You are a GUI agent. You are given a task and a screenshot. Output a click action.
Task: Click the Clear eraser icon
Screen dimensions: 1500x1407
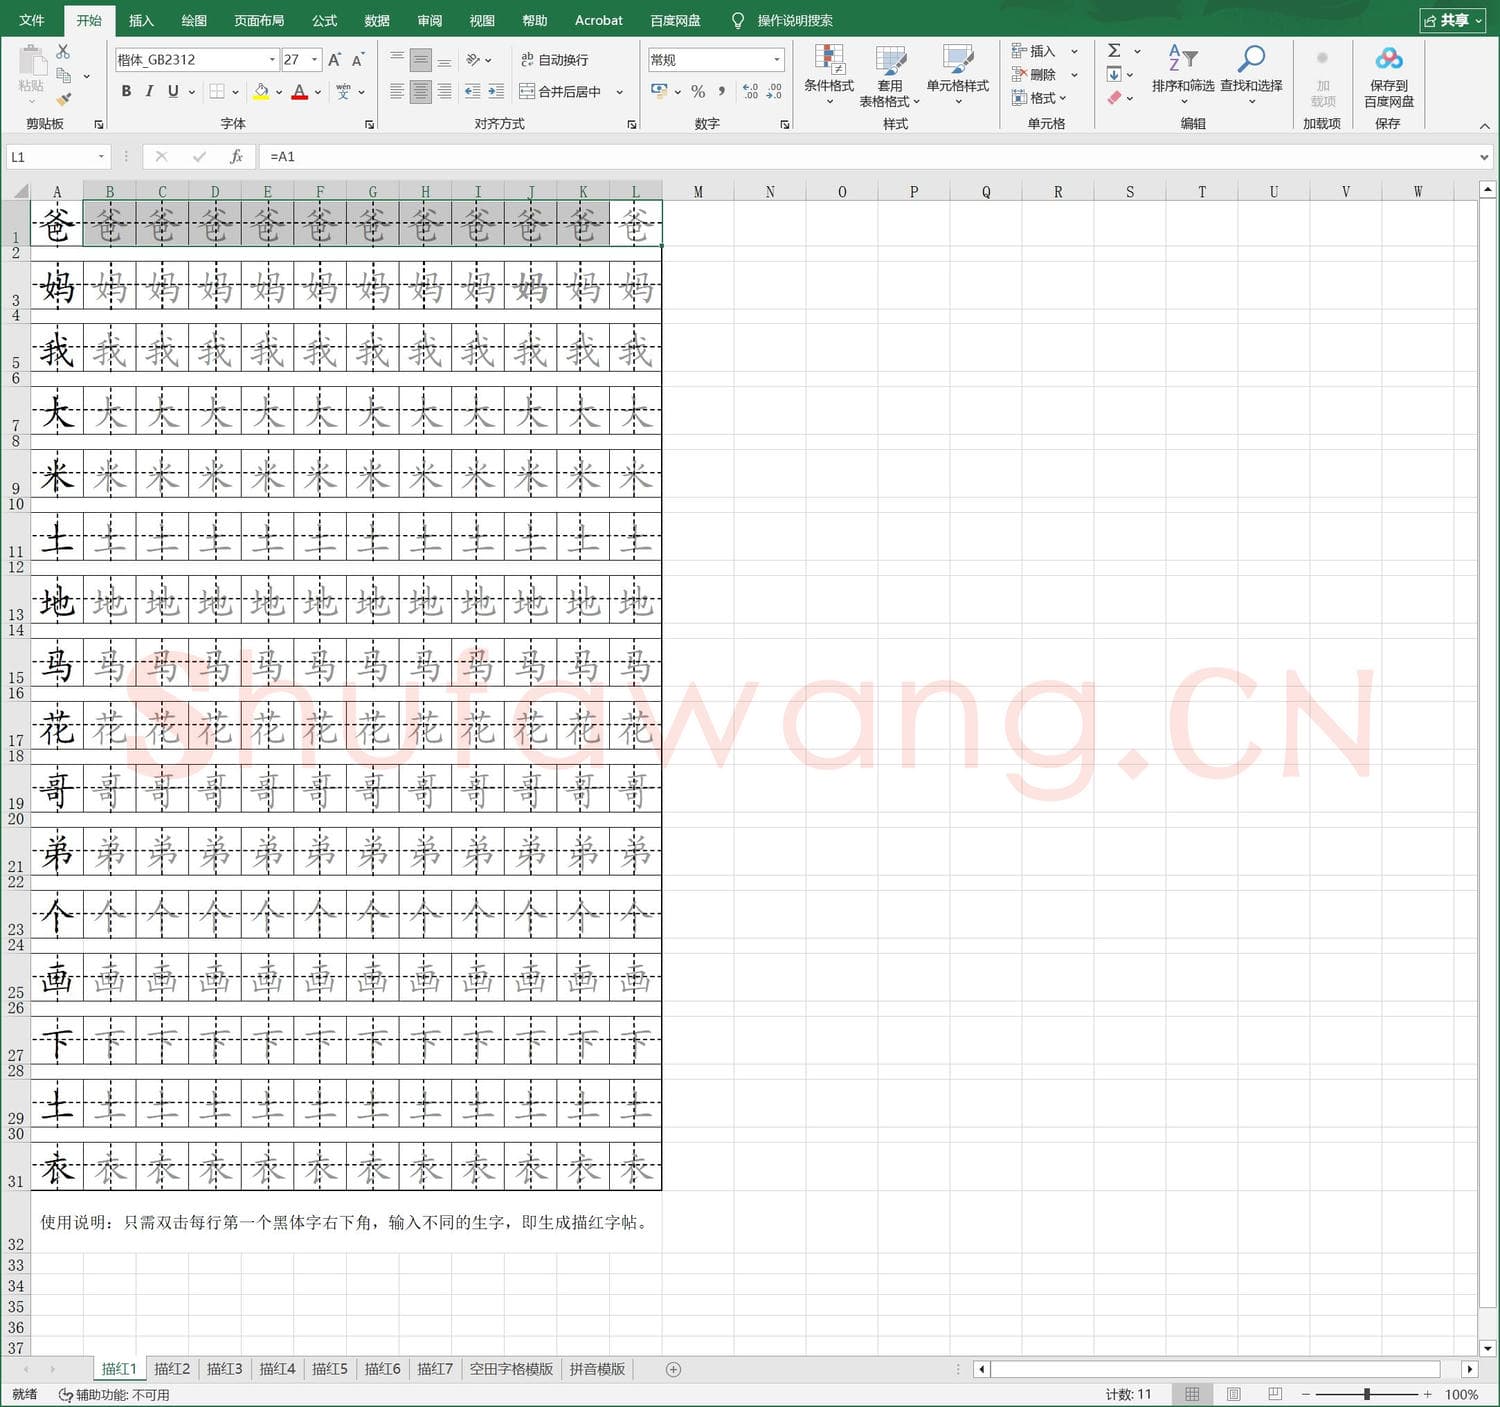pyautogui.click(x=1114, y=97)
